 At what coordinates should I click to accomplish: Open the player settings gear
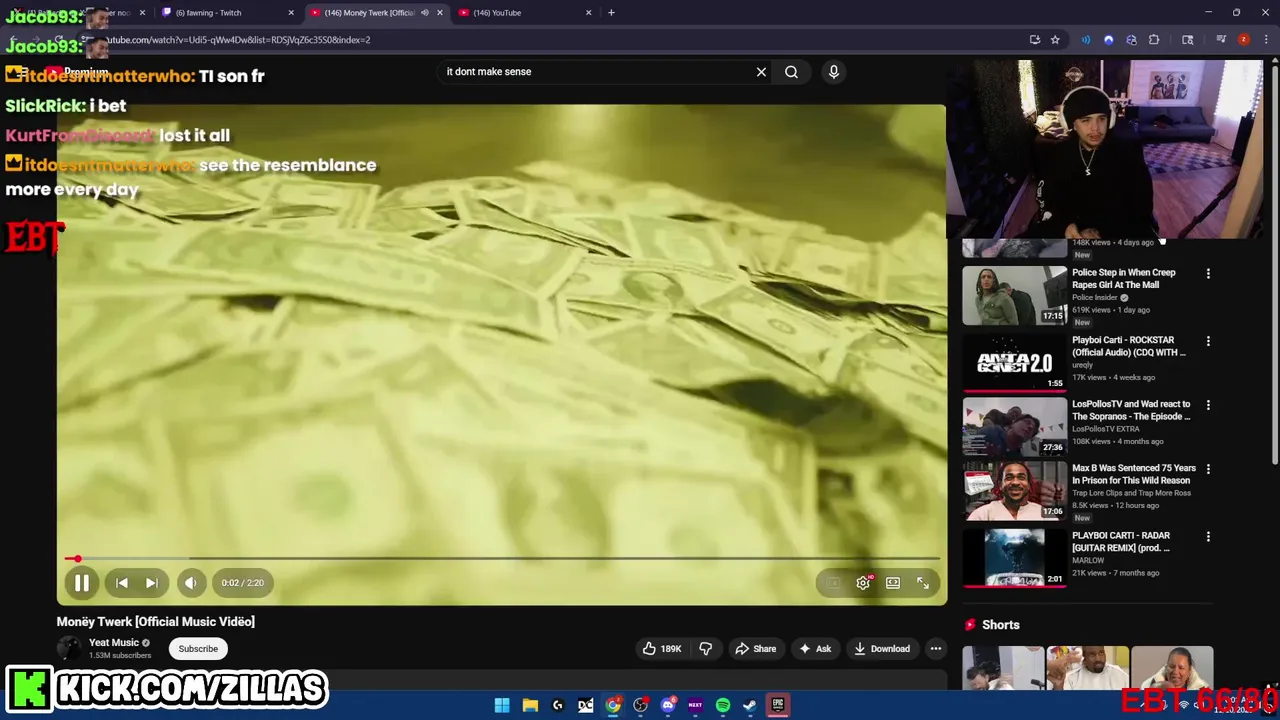click(x=863, y=583)
